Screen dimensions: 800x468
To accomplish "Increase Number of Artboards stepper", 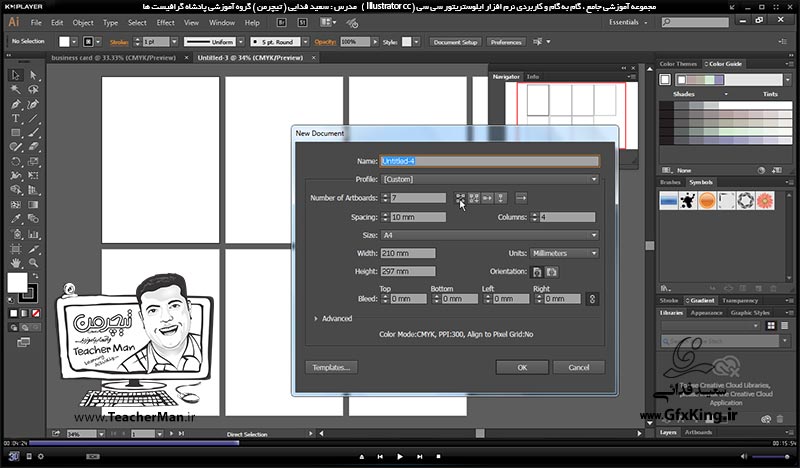I will (x=385, y=195).
